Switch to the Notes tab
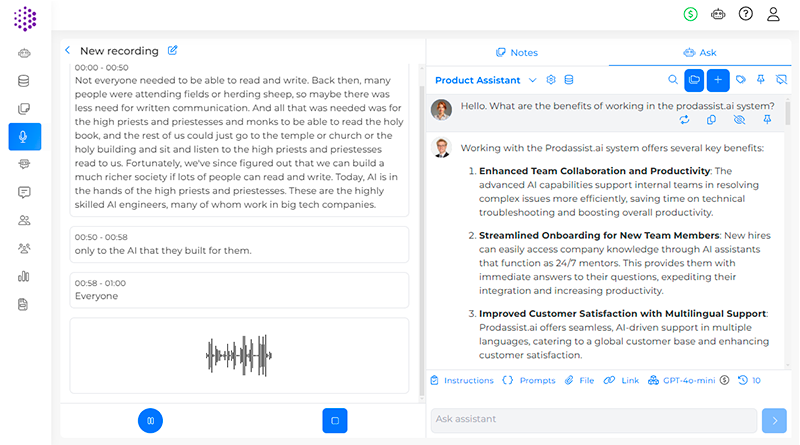This screenshot has width=800, height=445. click(x=517, y=52)
